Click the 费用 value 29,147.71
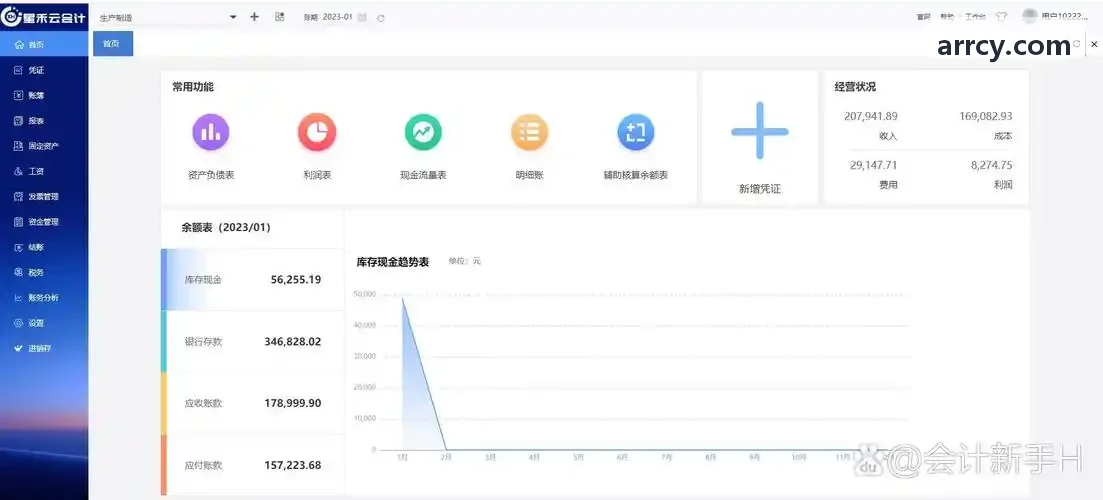The width and height of the screenshot is (1103, 500). 874,166
